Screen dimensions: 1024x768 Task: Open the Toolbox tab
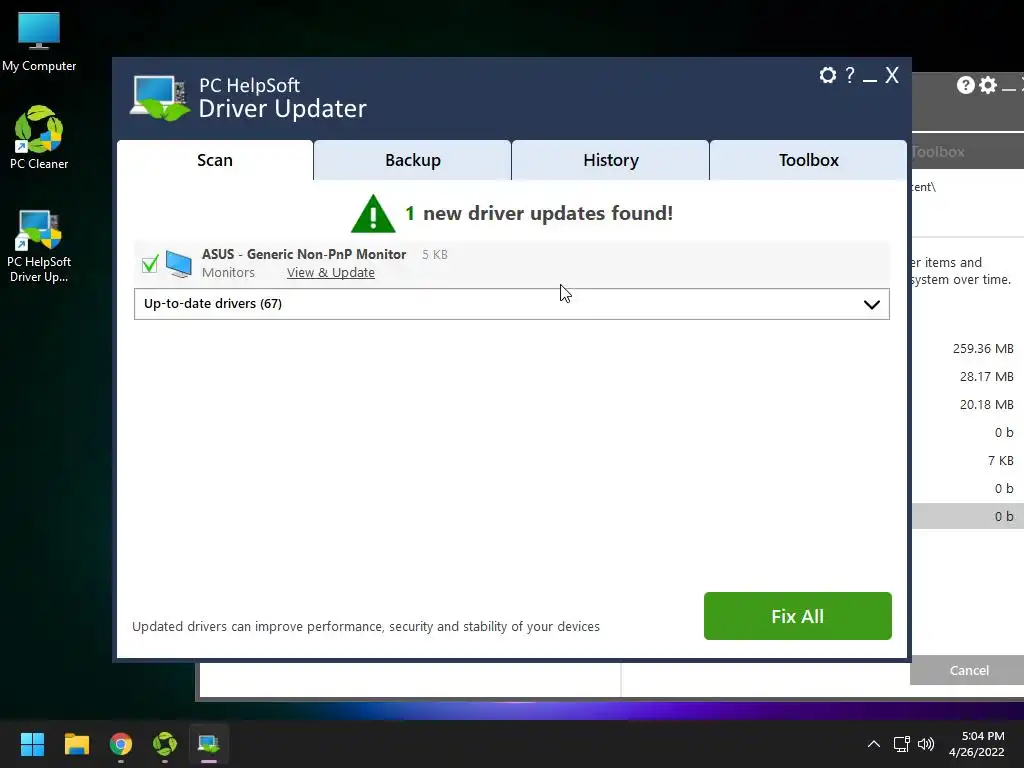point(808,160)
